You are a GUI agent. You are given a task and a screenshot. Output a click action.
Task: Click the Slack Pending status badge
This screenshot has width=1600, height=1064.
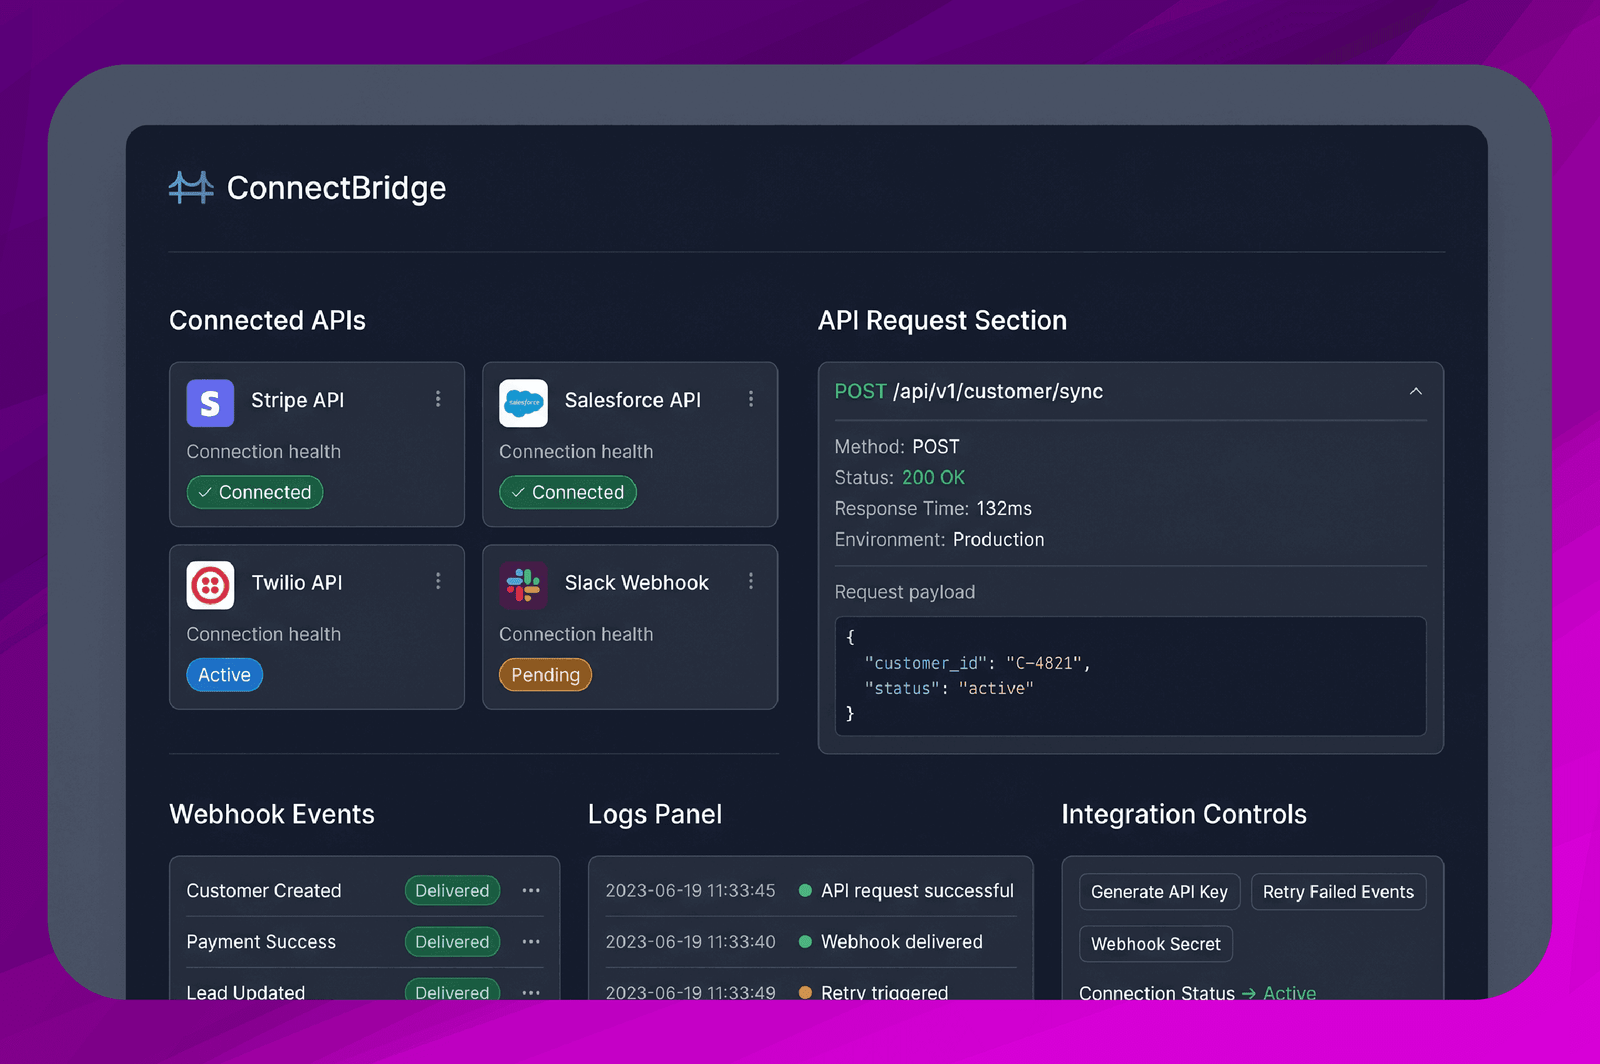545,675
